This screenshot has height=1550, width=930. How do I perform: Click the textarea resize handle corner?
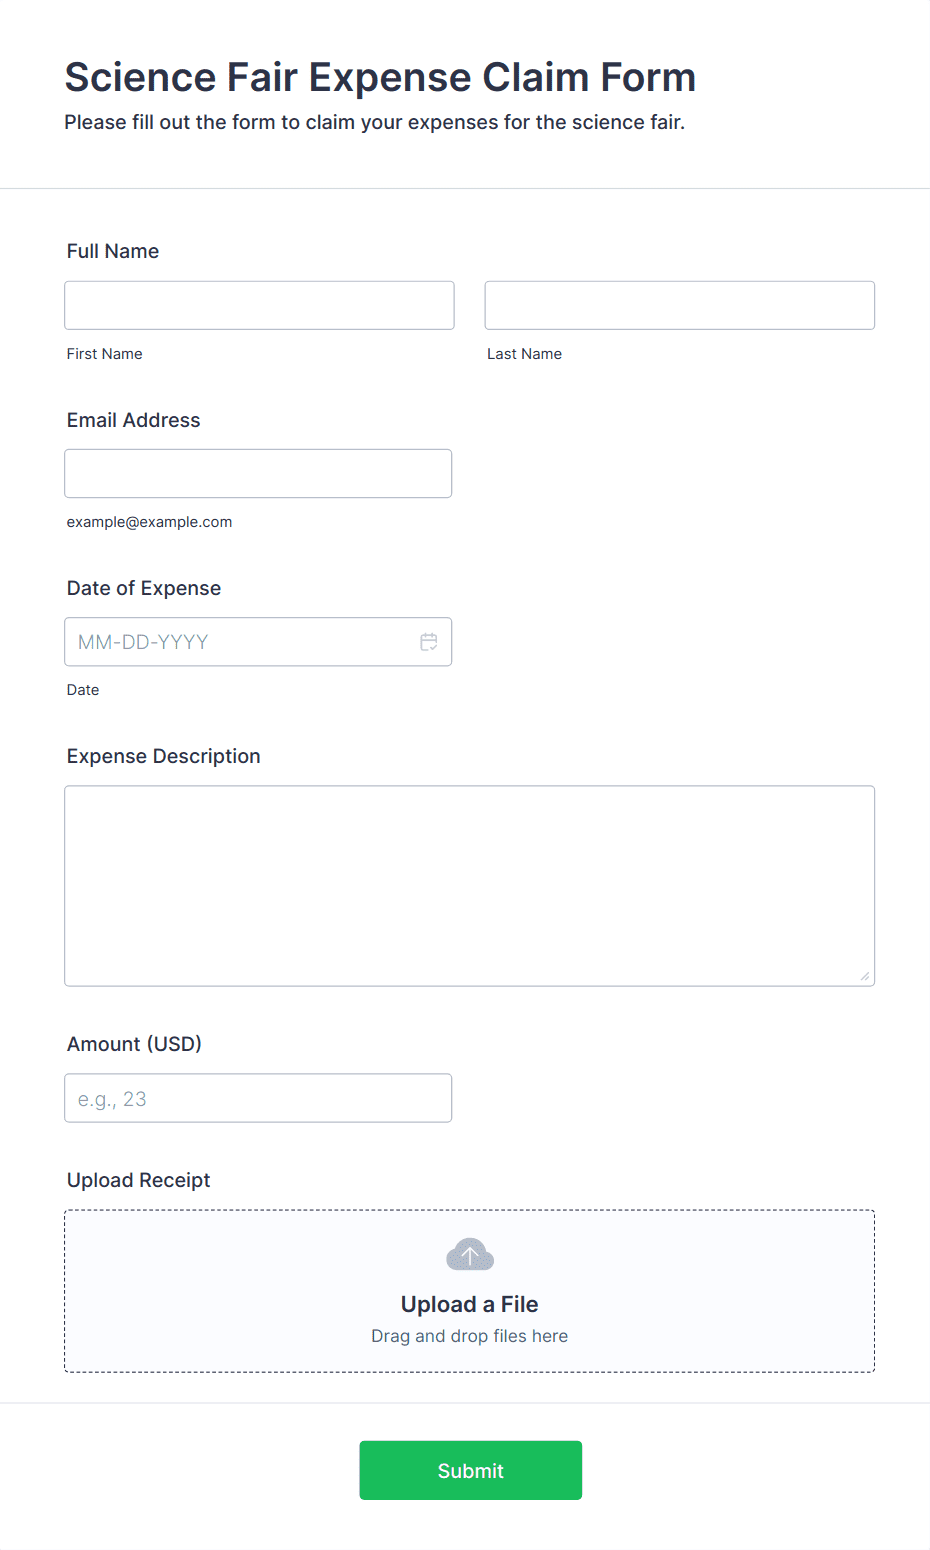pyautogui.click(x=864, y=976)
